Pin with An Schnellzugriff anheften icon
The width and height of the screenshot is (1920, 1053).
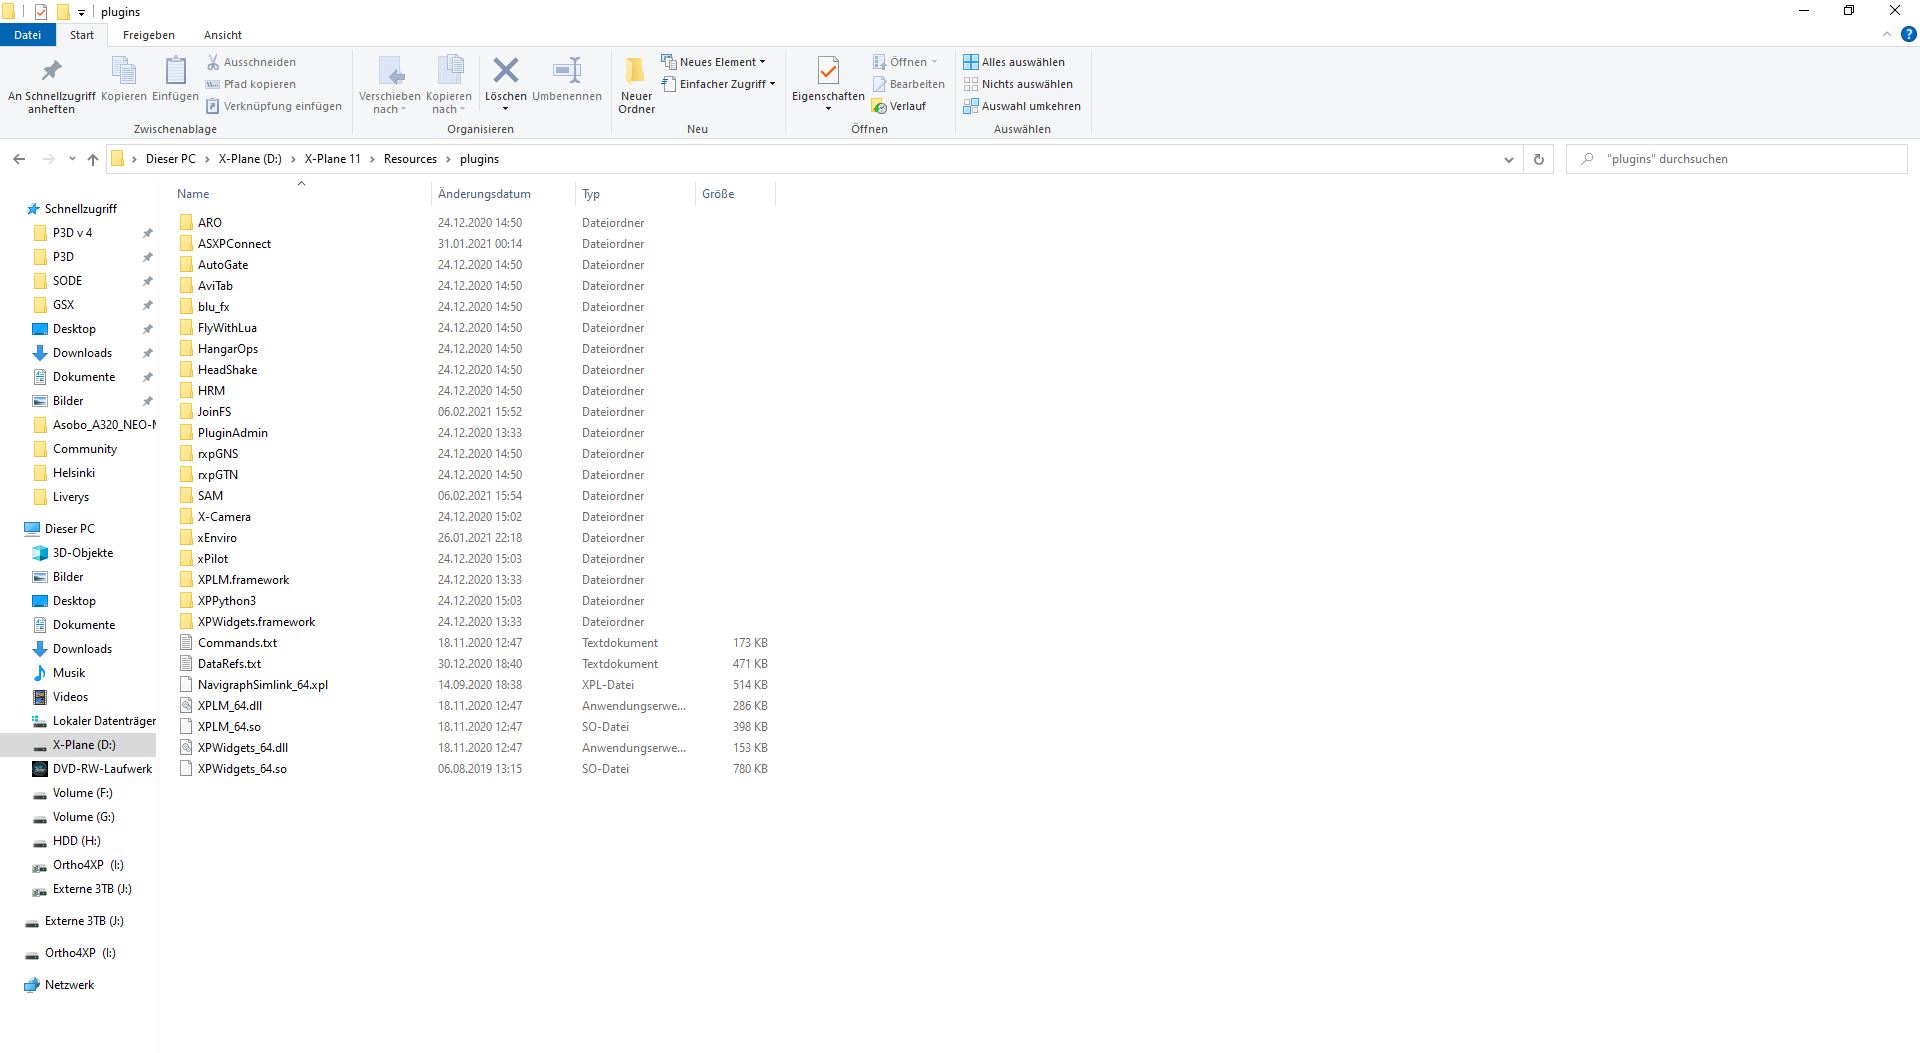(51, 72)
